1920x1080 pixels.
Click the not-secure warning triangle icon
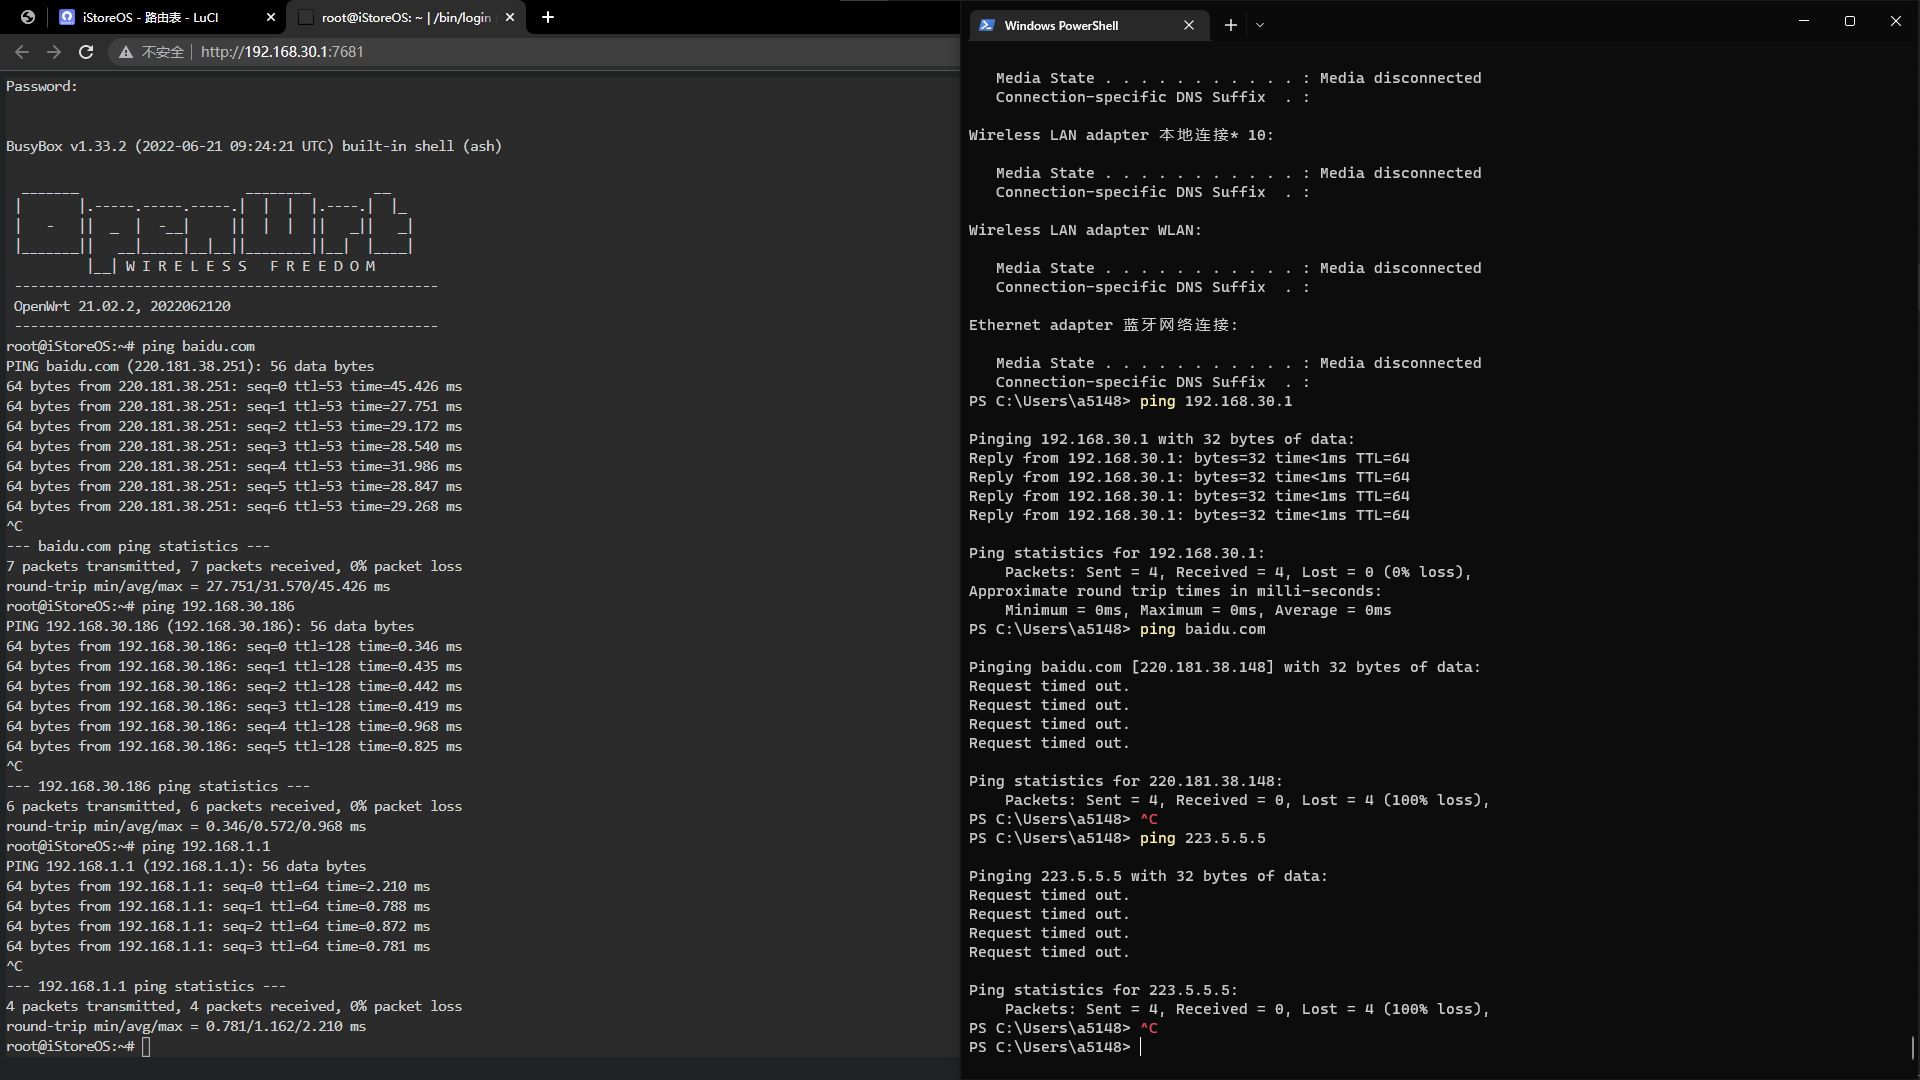(x=126, y=52)
